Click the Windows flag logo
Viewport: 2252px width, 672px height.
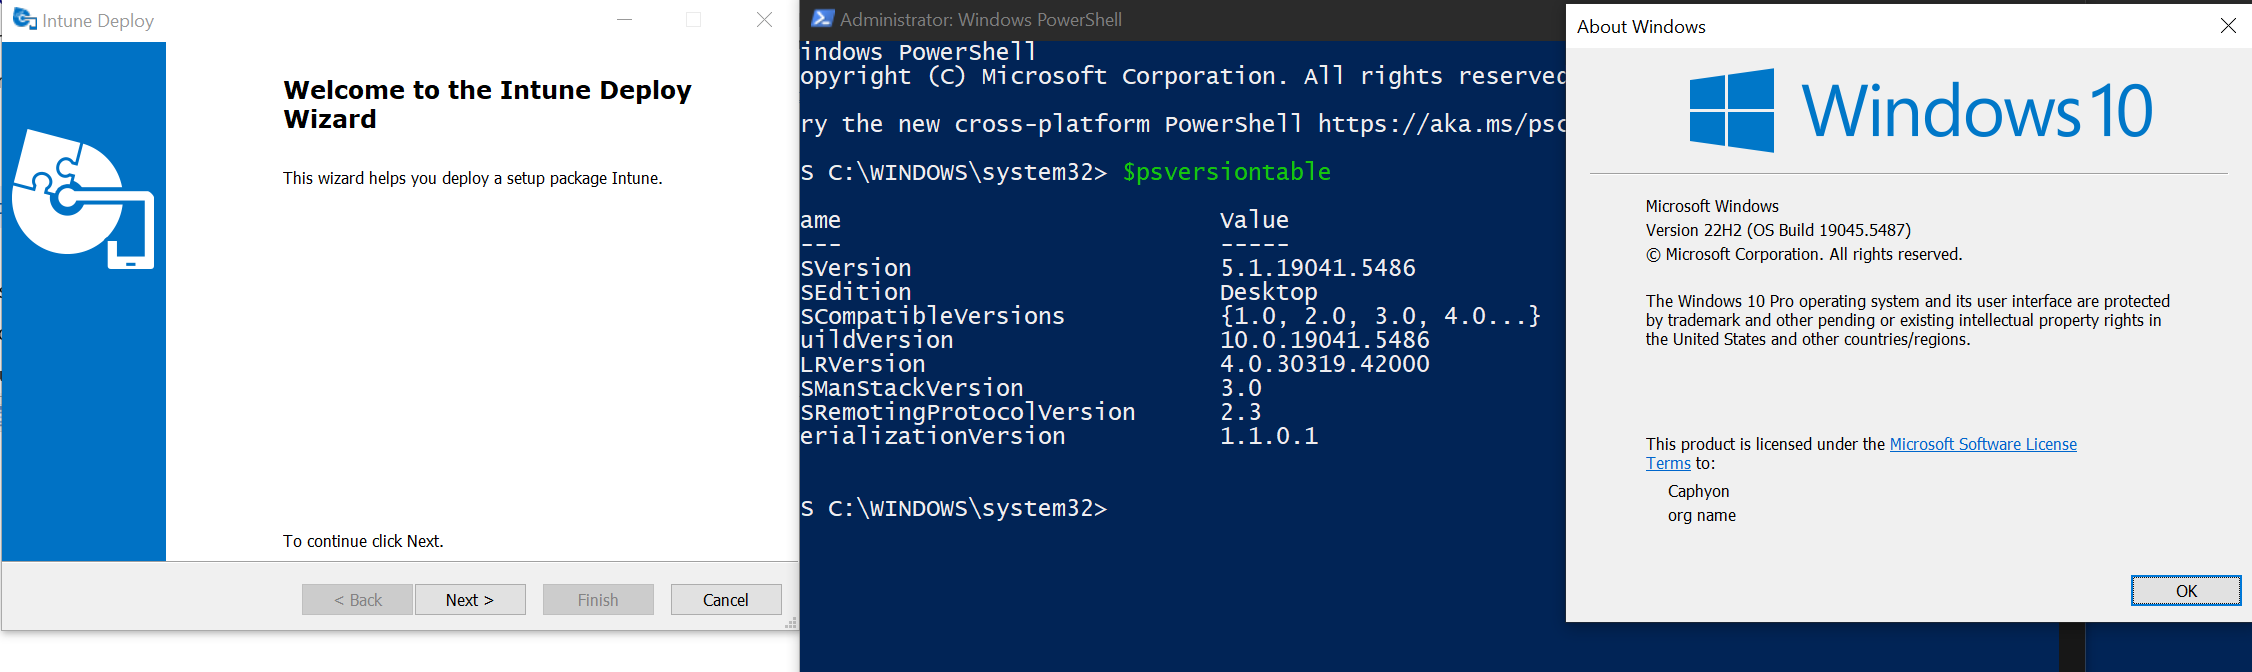click(x=1731, y=110)
